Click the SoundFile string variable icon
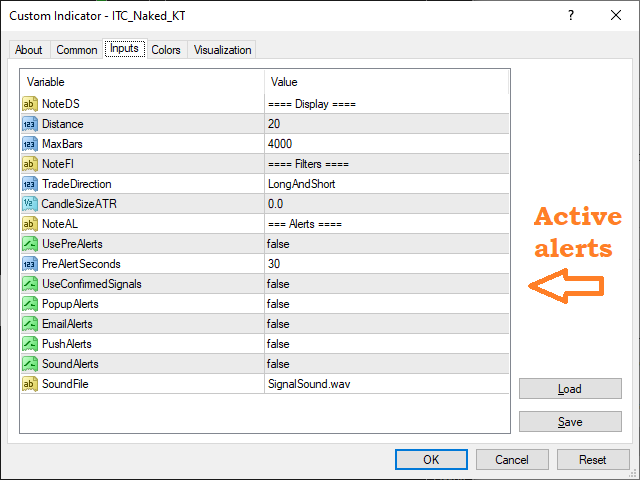This screenshot has width=640, height=480. coord(29,384)
